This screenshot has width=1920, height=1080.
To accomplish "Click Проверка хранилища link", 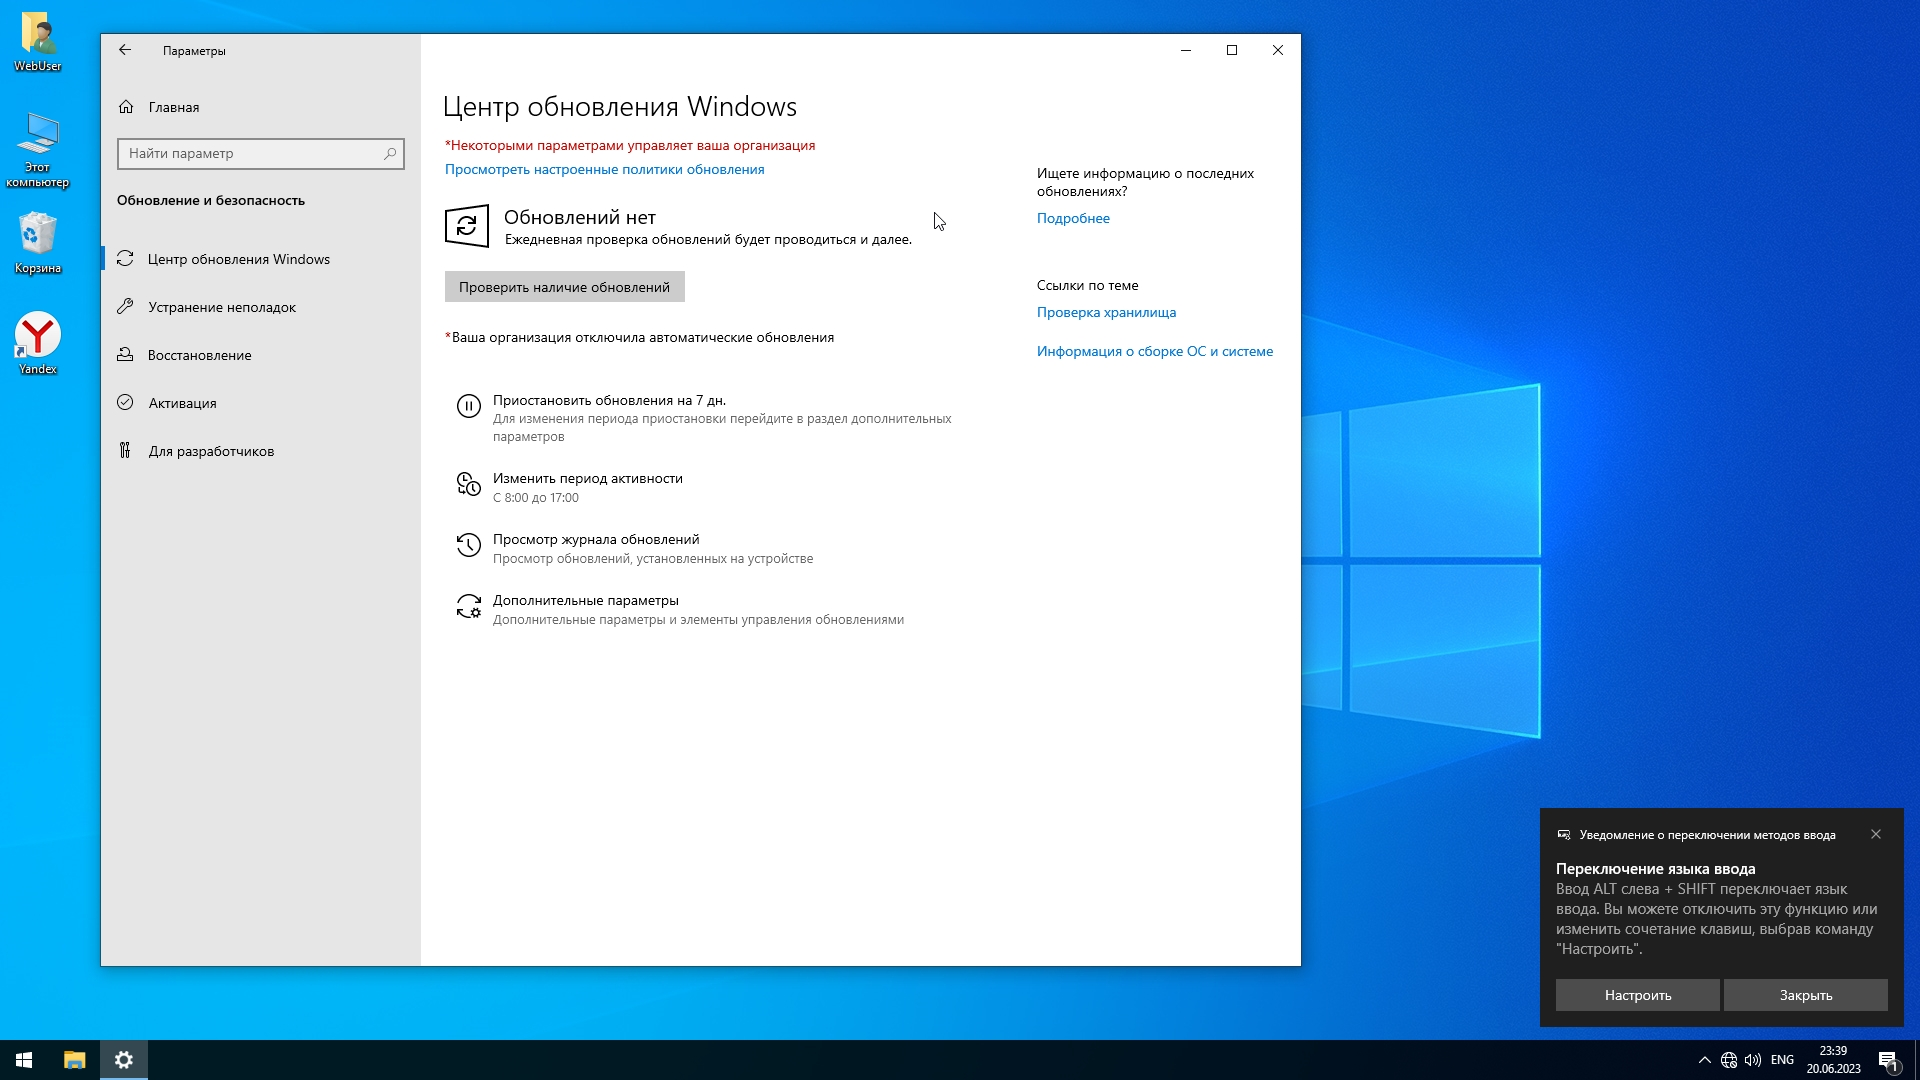I will (x=1106, y=312).
